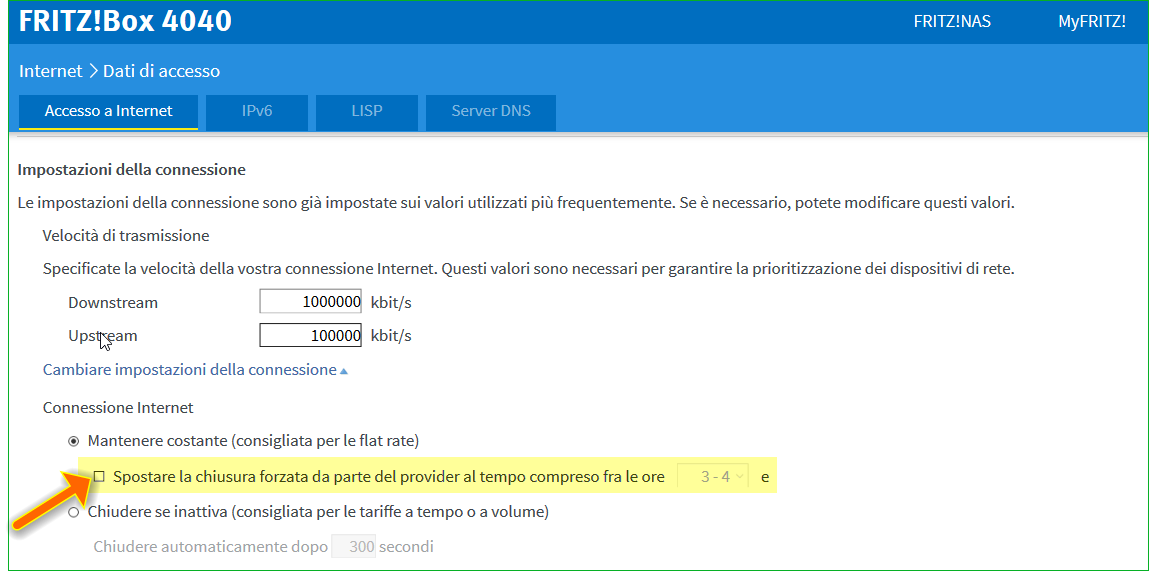1149x571 pixels.
Task: Click the Chiudere automaticamente dopo label
Action: (x=210, y=547)
